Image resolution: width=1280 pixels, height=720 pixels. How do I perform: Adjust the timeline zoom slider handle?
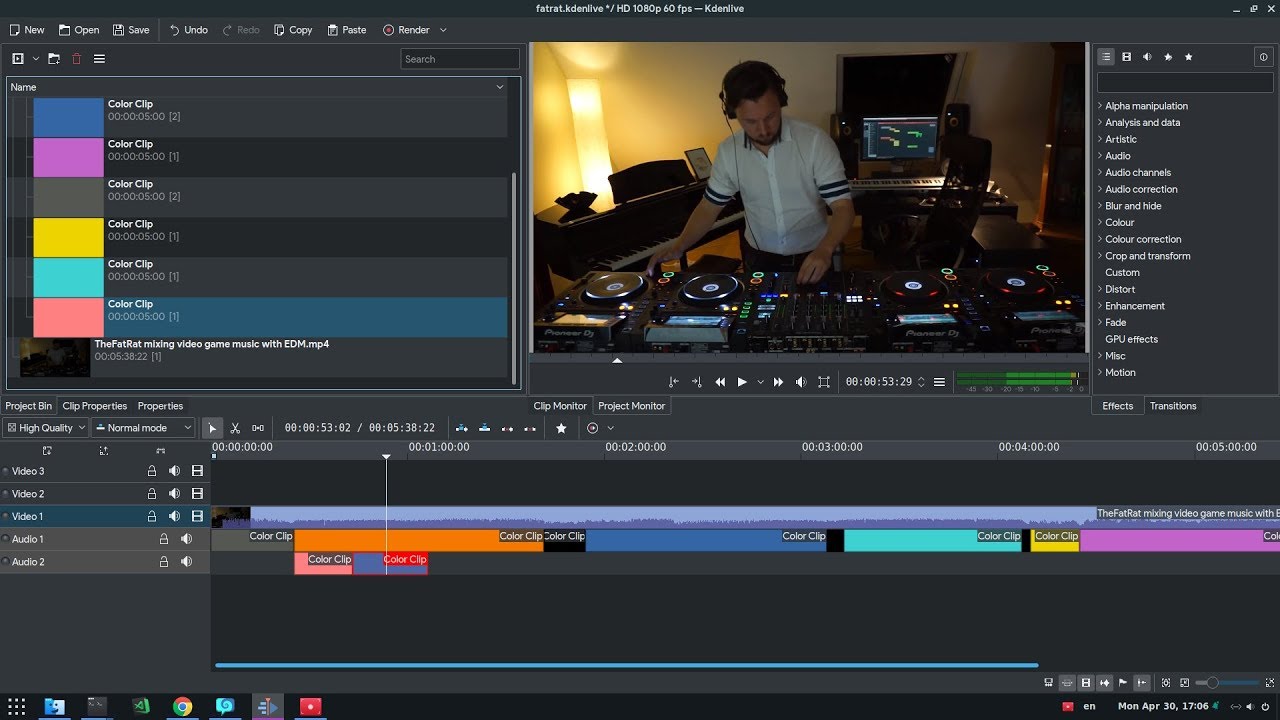(1212, 682)
